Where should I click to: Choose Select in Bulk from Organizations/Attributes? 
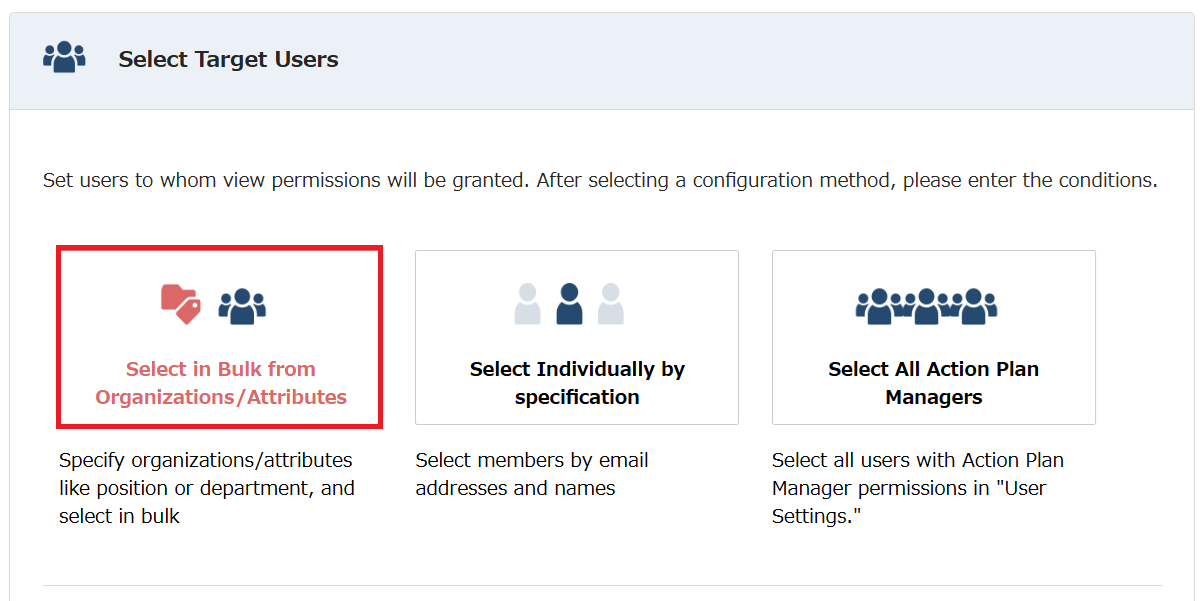tap(220, 383)
